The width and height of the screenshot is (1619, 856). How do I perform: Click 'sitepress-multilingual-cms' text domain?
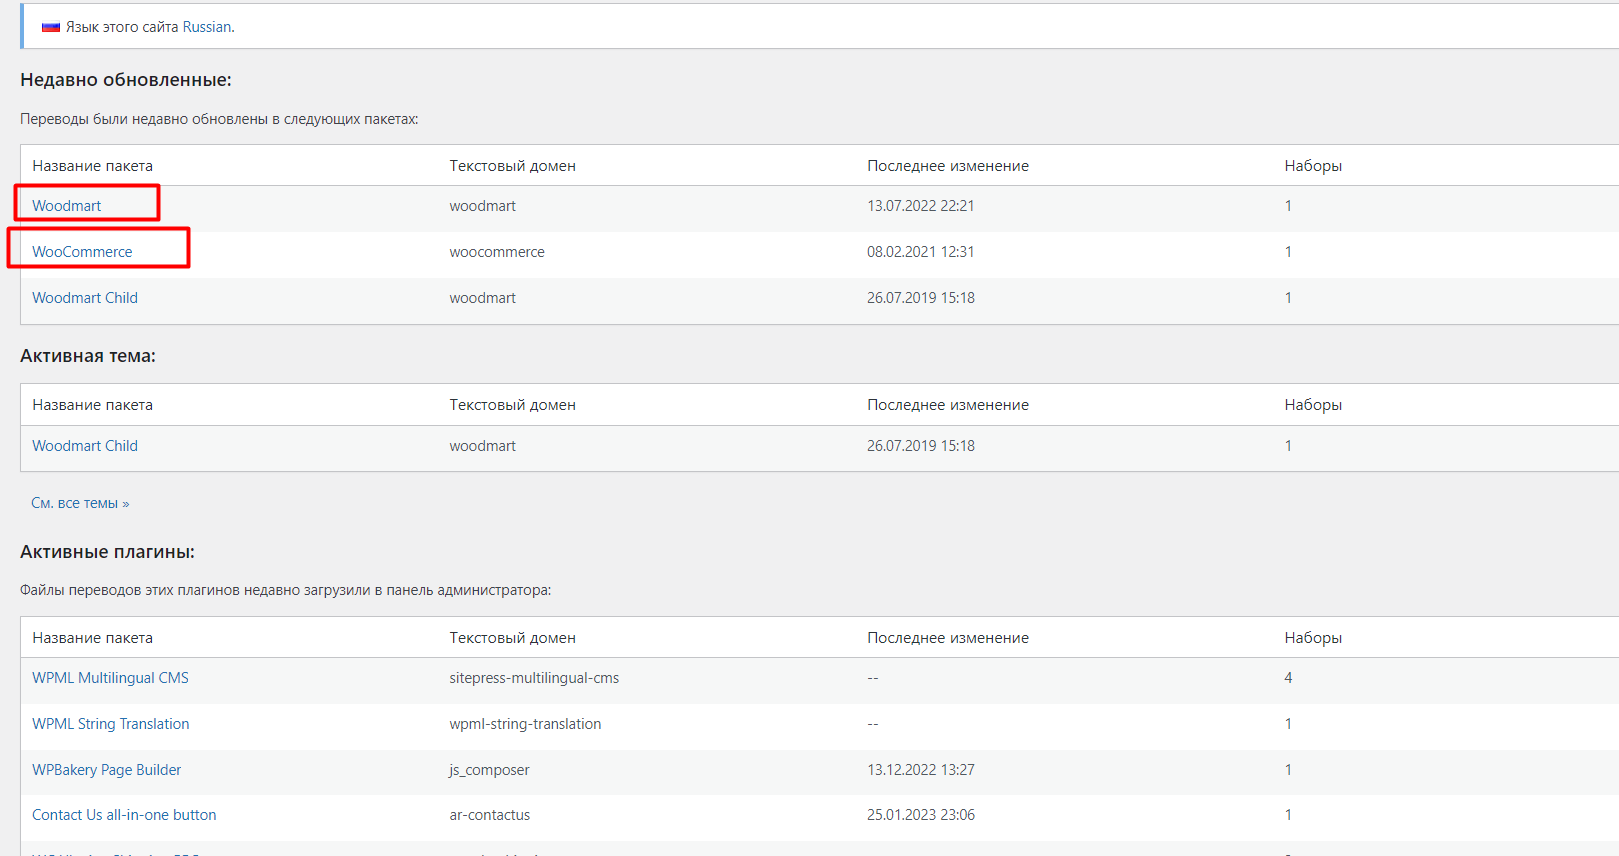click(x=534, y=678)
